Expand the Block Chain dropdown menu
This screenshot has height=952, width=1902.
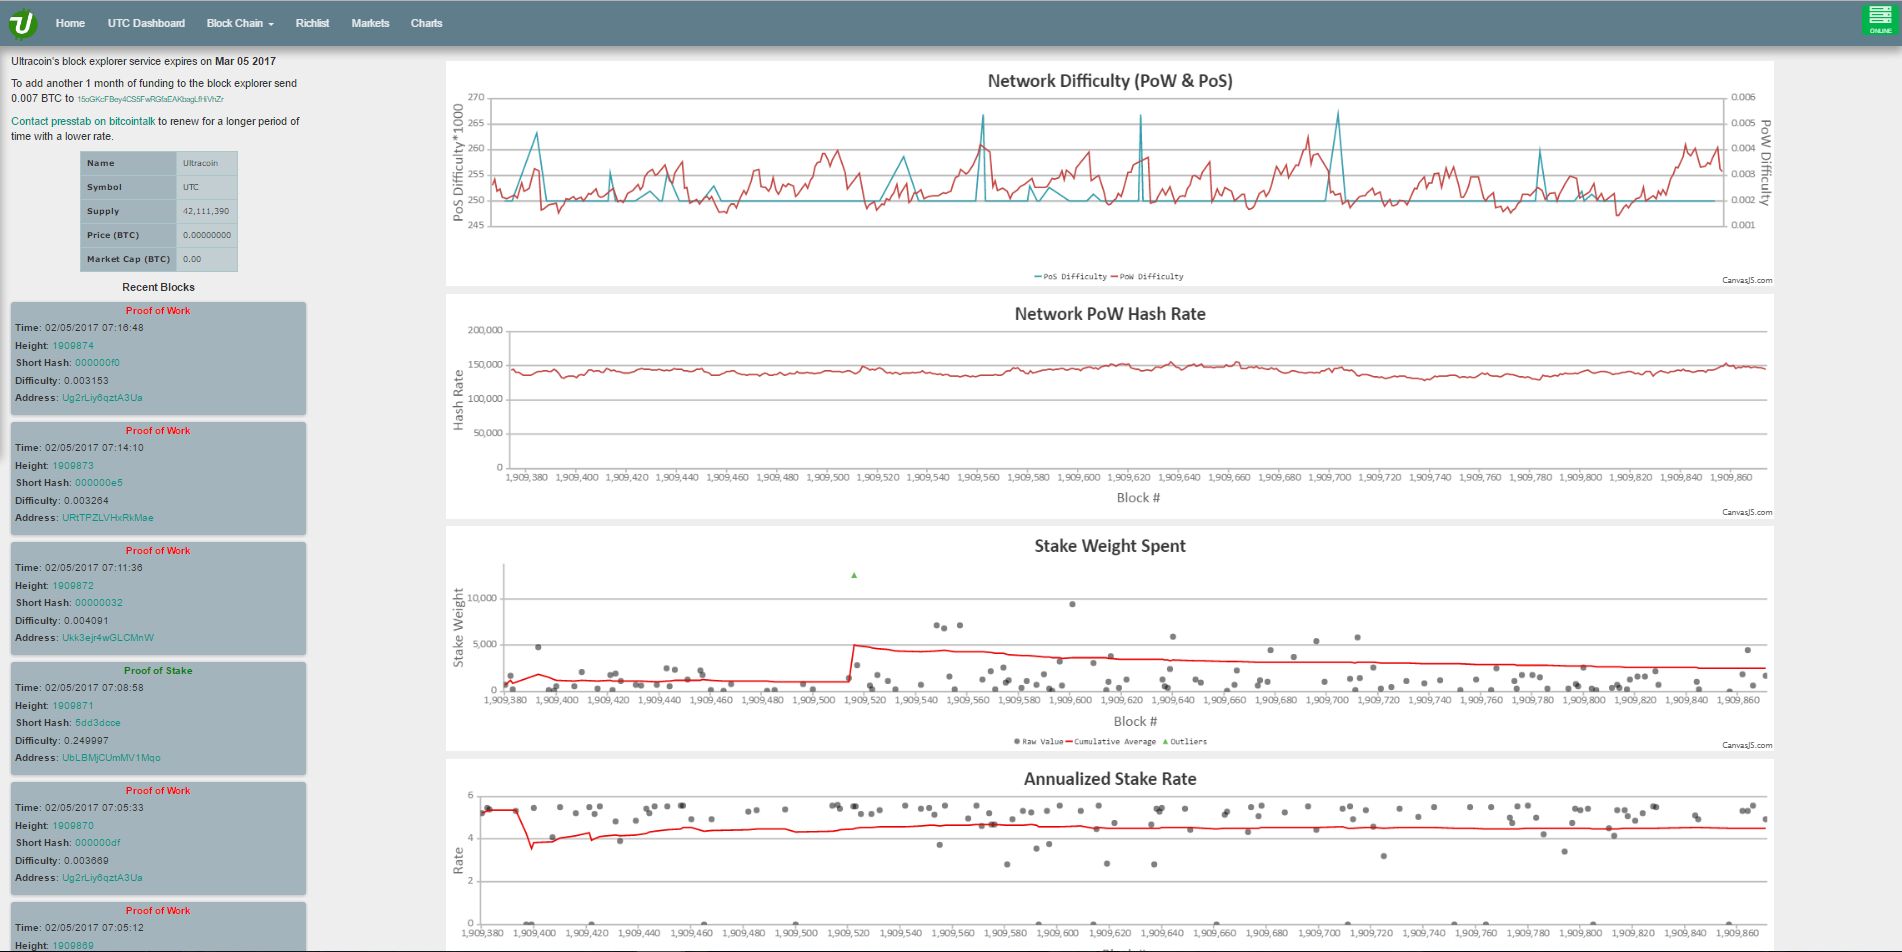(x=240, y=23)
